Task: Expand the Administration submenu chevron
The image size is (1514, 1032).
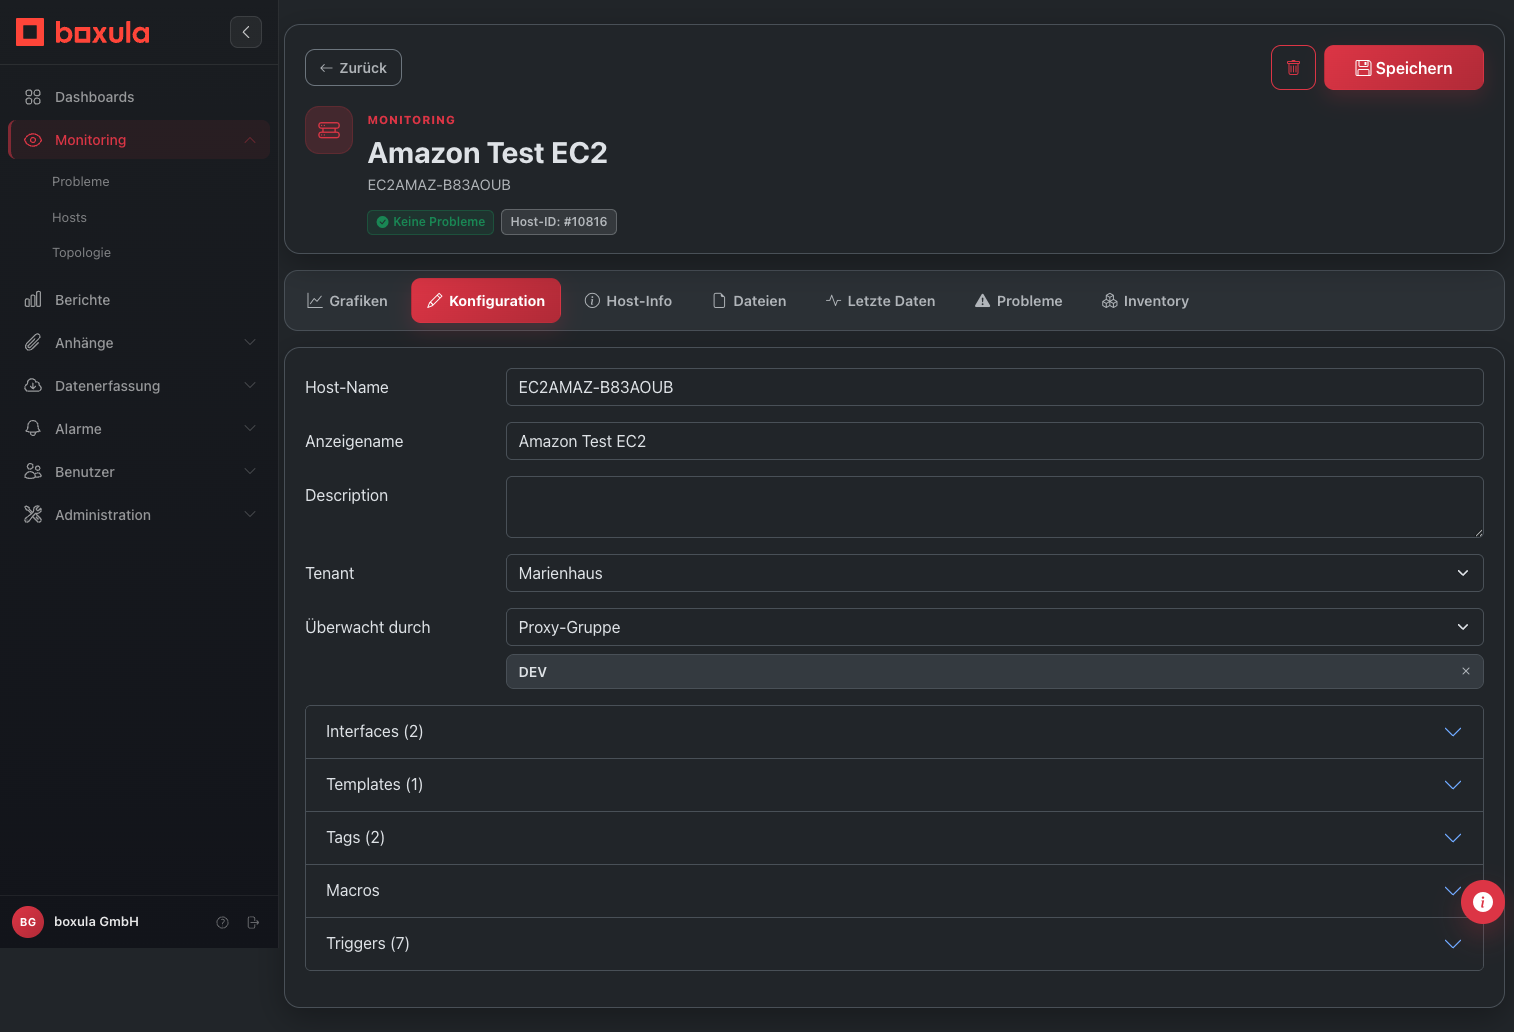Action: pos(250,515)
